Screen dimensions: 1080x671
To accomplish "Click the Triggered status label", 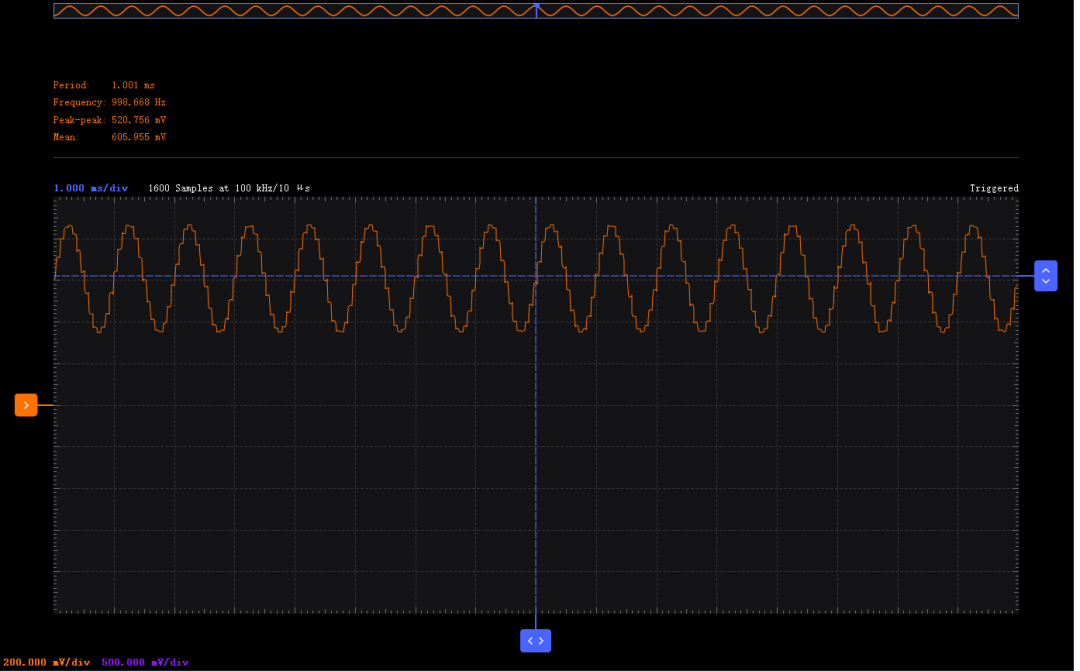I will [x=993, y=188].
